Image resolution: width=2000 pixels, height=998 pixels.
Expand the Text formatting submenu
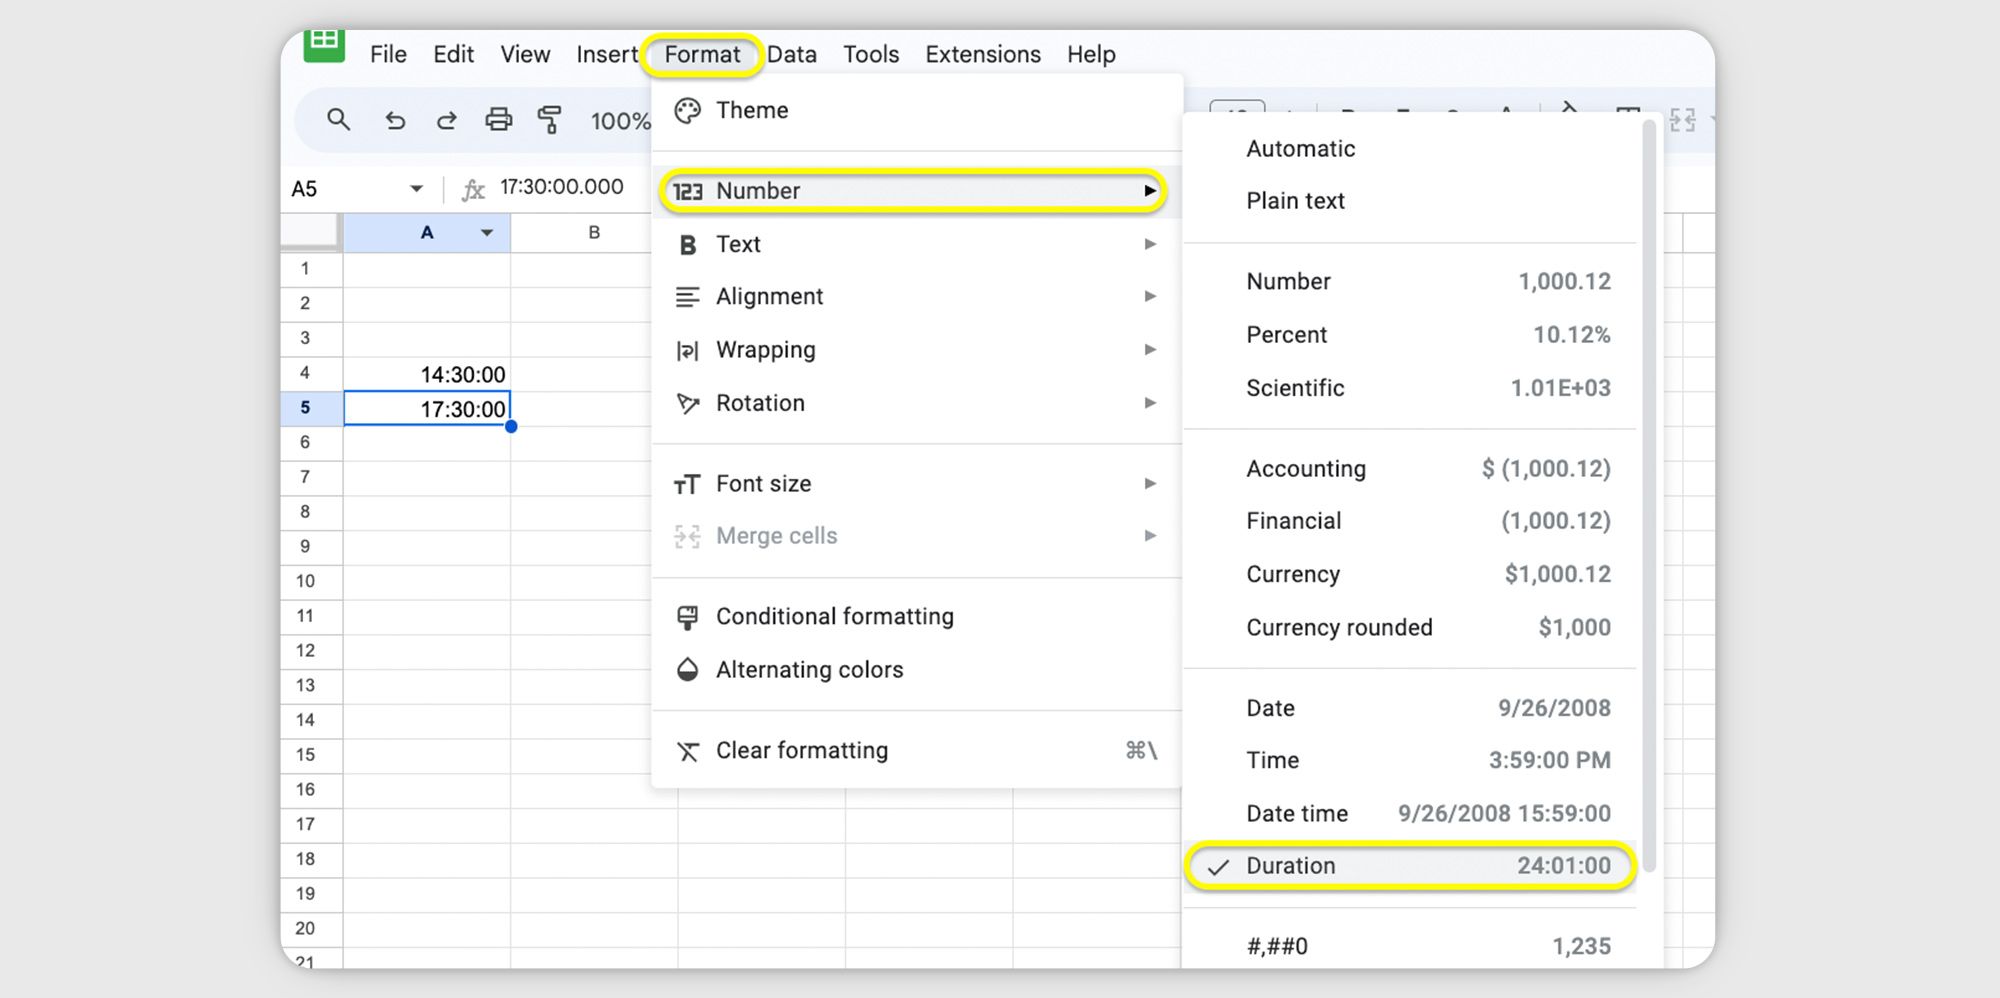[738, 243]
